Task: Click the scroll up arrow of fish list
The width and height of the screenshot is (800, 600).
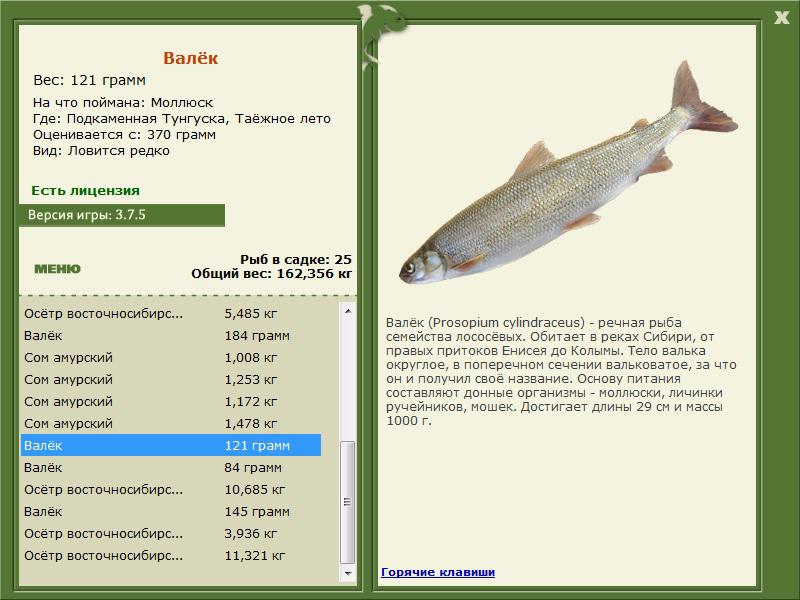Action: tap(348, 311)
